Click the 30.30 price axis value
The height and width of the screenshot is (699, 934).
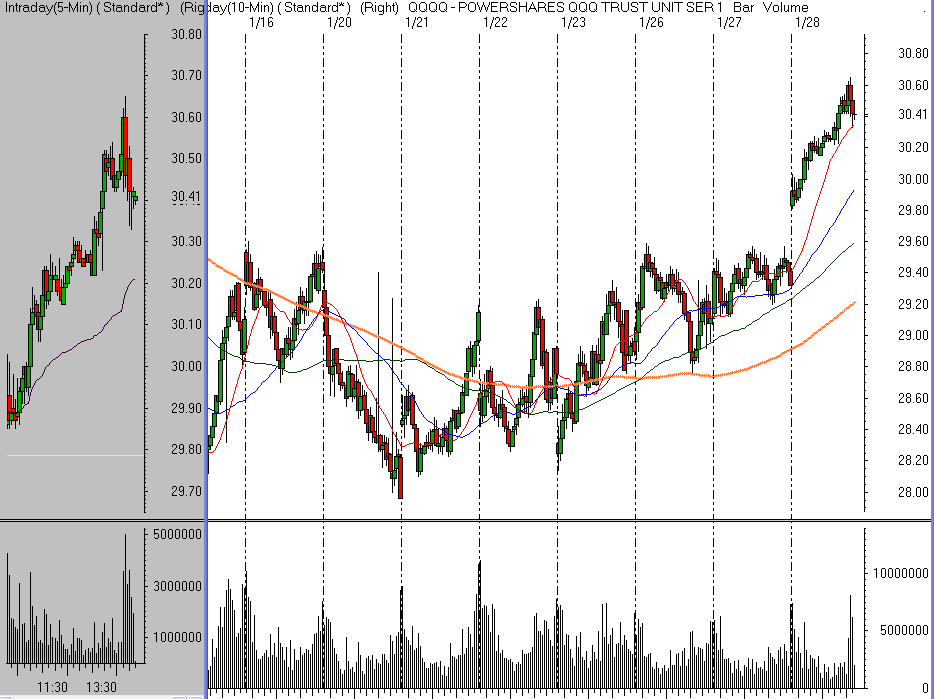pos(186,241)
